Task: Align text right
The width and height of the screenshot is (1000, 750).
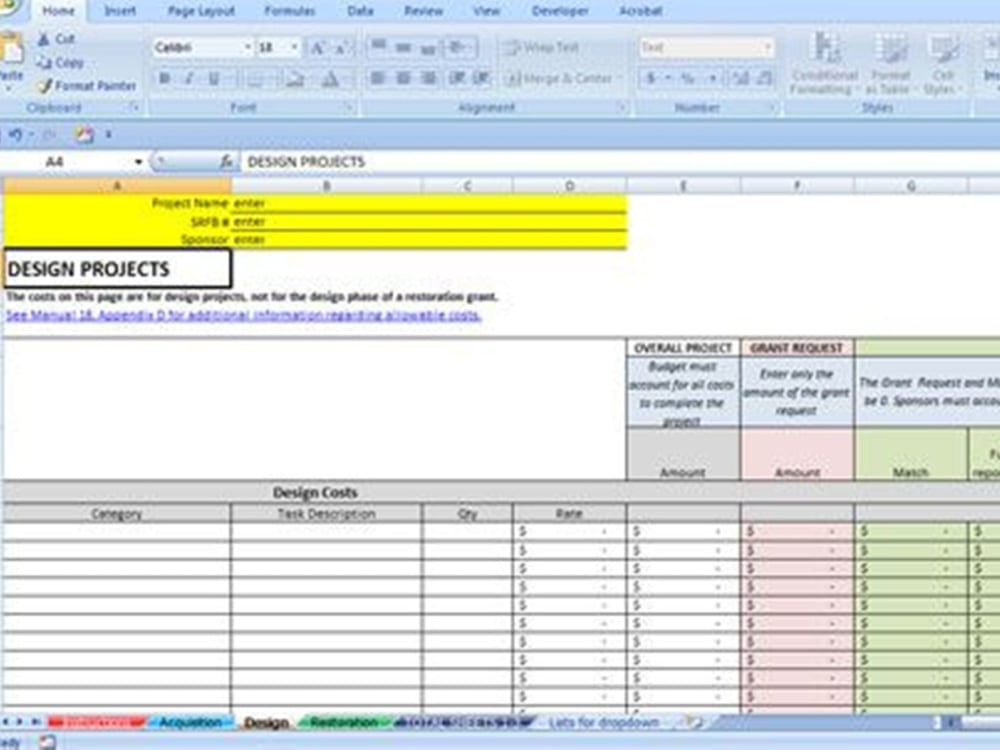Action: click(x=429, y=78)
